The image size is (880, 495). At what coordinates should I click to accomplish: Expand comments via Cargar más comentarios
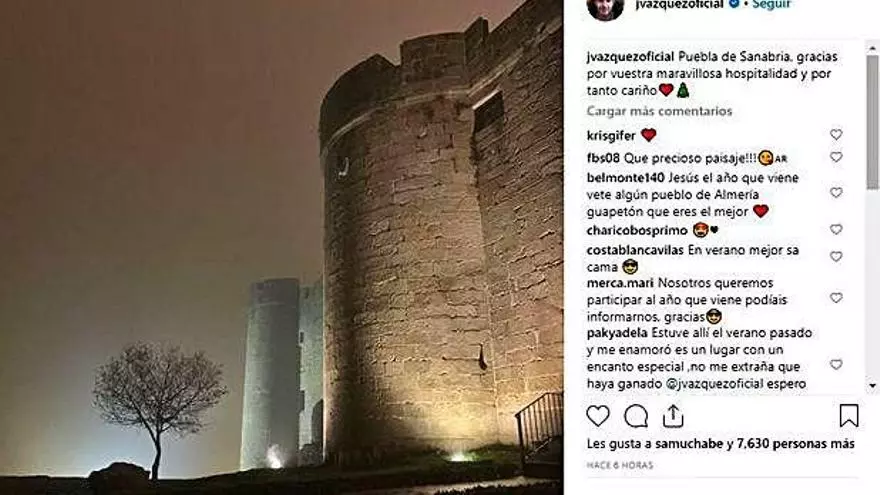(659, 111)
